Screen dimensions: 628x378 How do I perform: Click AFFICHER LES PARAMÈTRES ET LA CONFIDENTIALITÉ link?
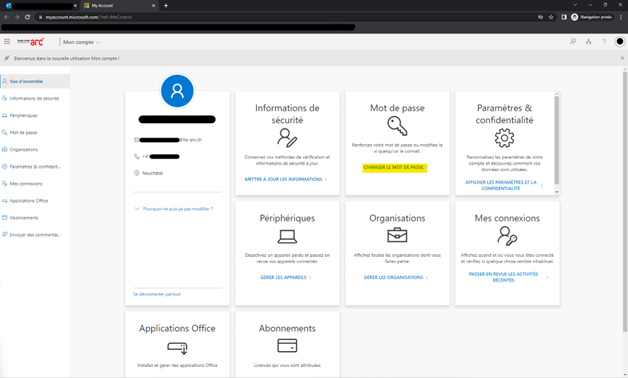[504, 185]
